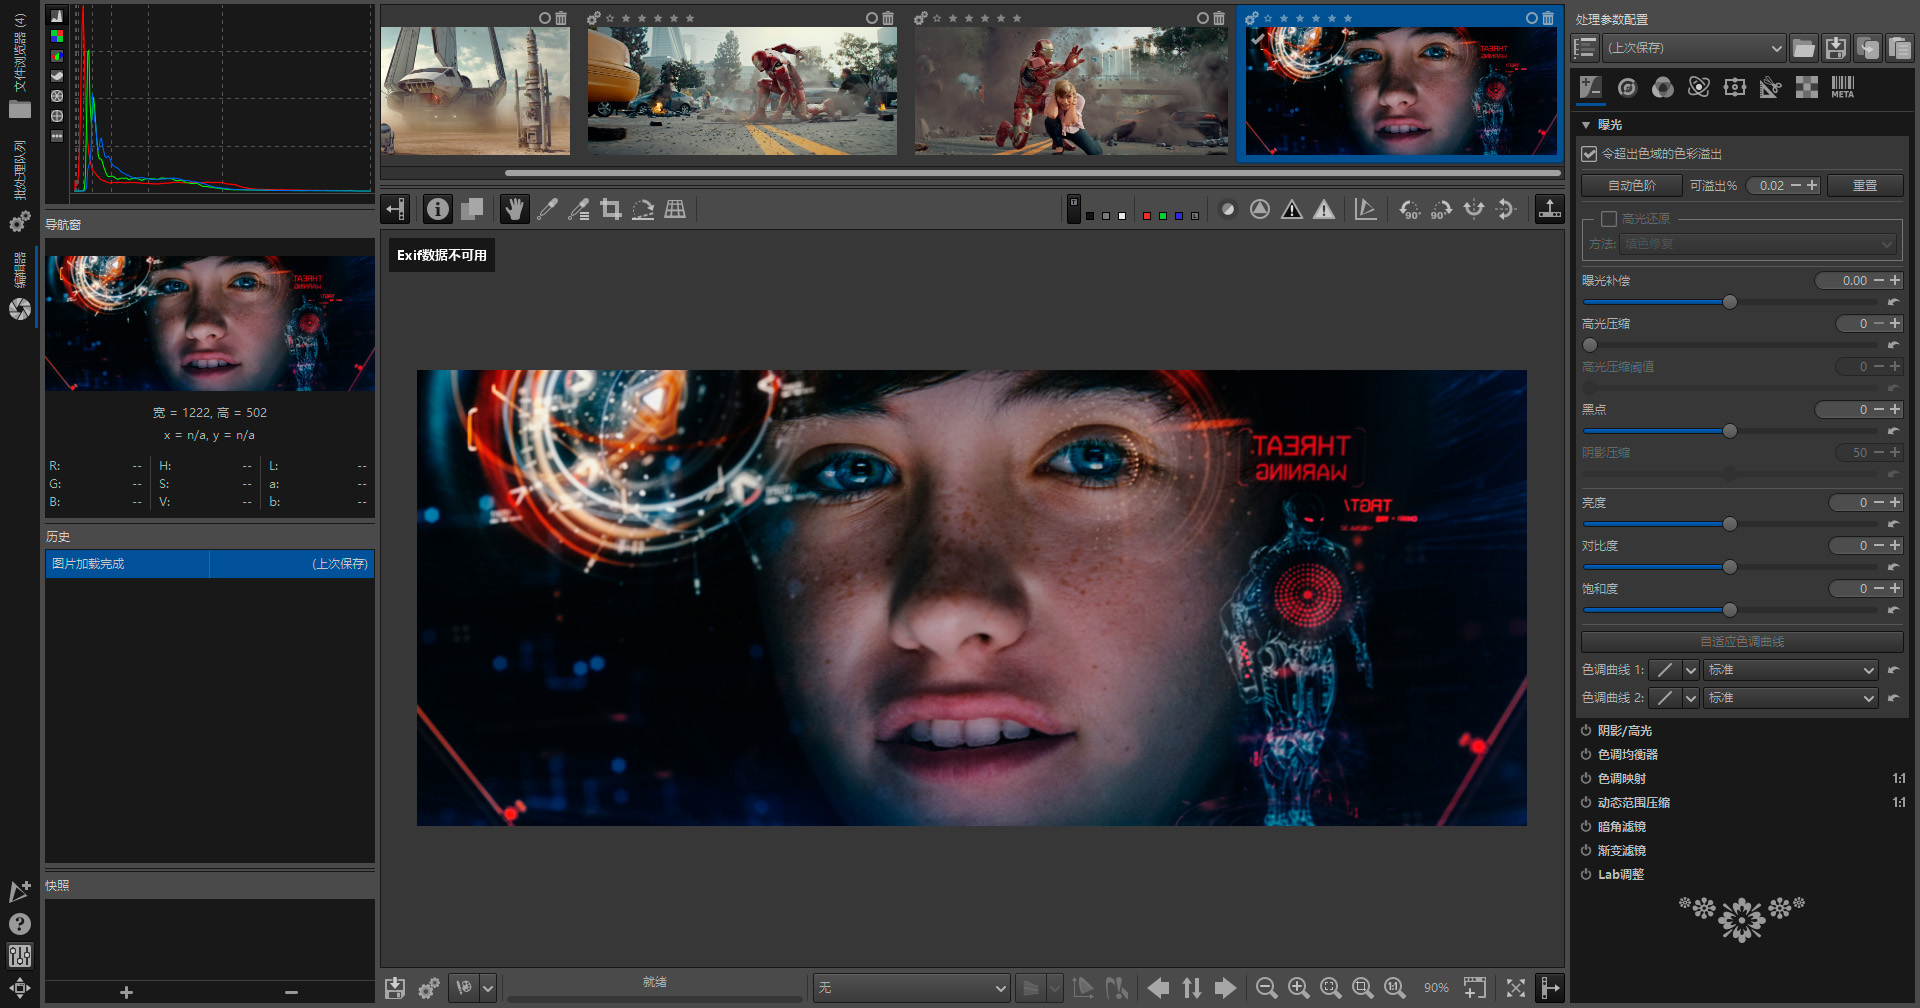Hide the top filmstrip panel

coord(1549,209)
